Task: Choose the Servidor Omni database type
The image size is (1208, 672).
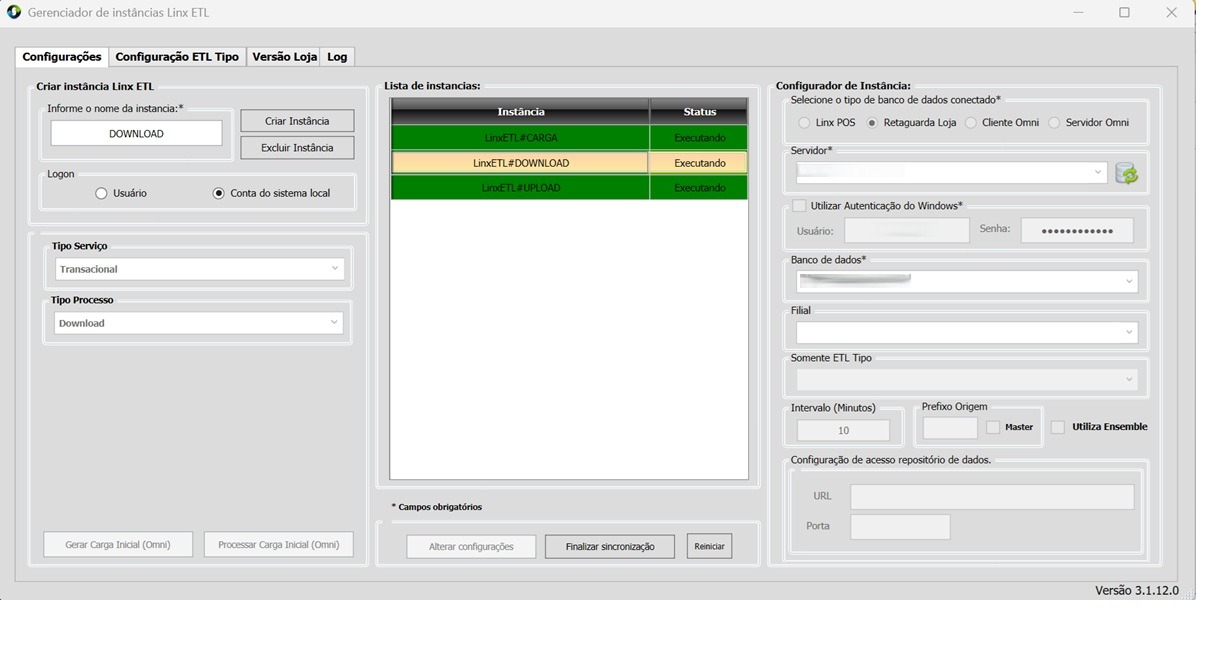Action: (x=1054, y=122)
